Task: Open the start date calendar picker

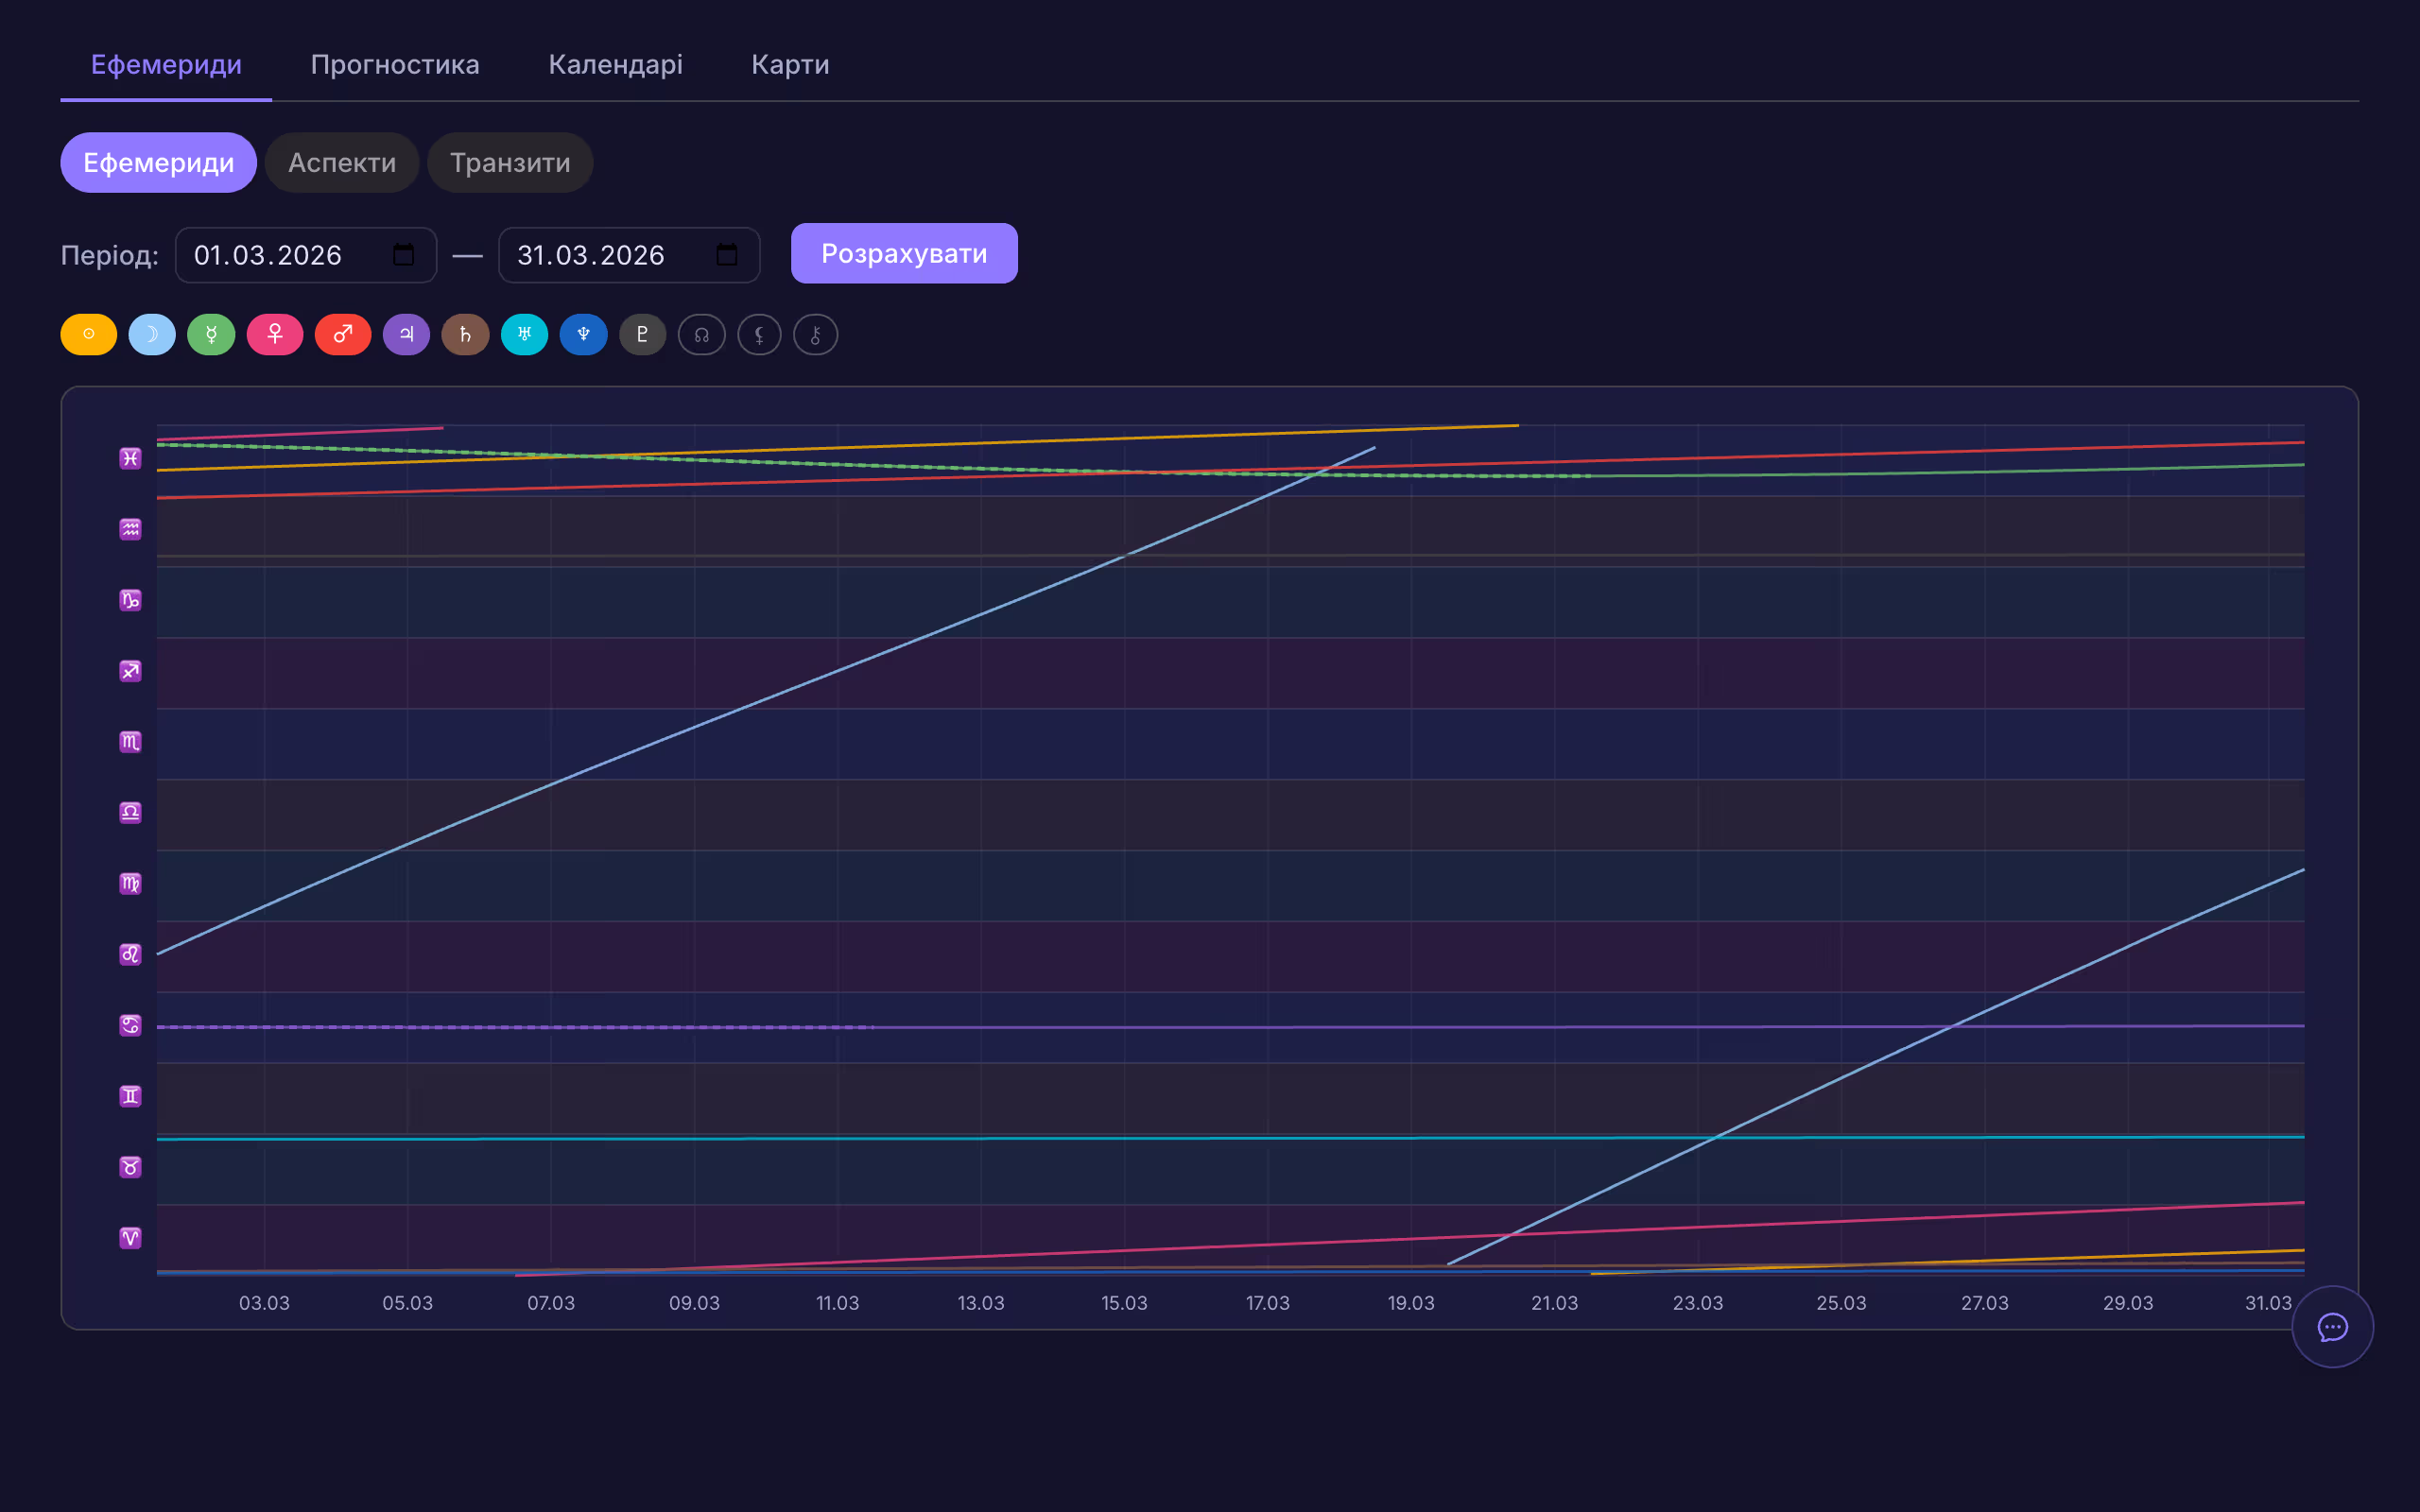Action: [403, 255]
